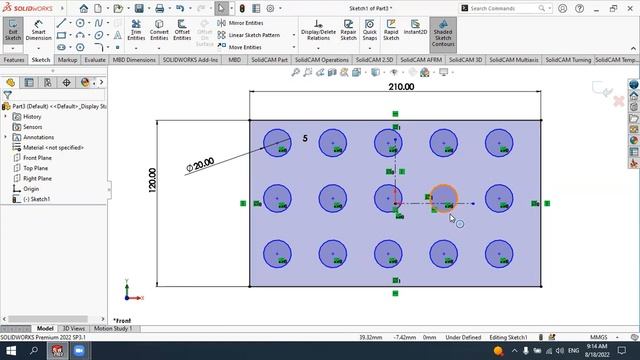Click the Undo icon
The width and height of the screenshot is (640, 360).
[180, 8]
